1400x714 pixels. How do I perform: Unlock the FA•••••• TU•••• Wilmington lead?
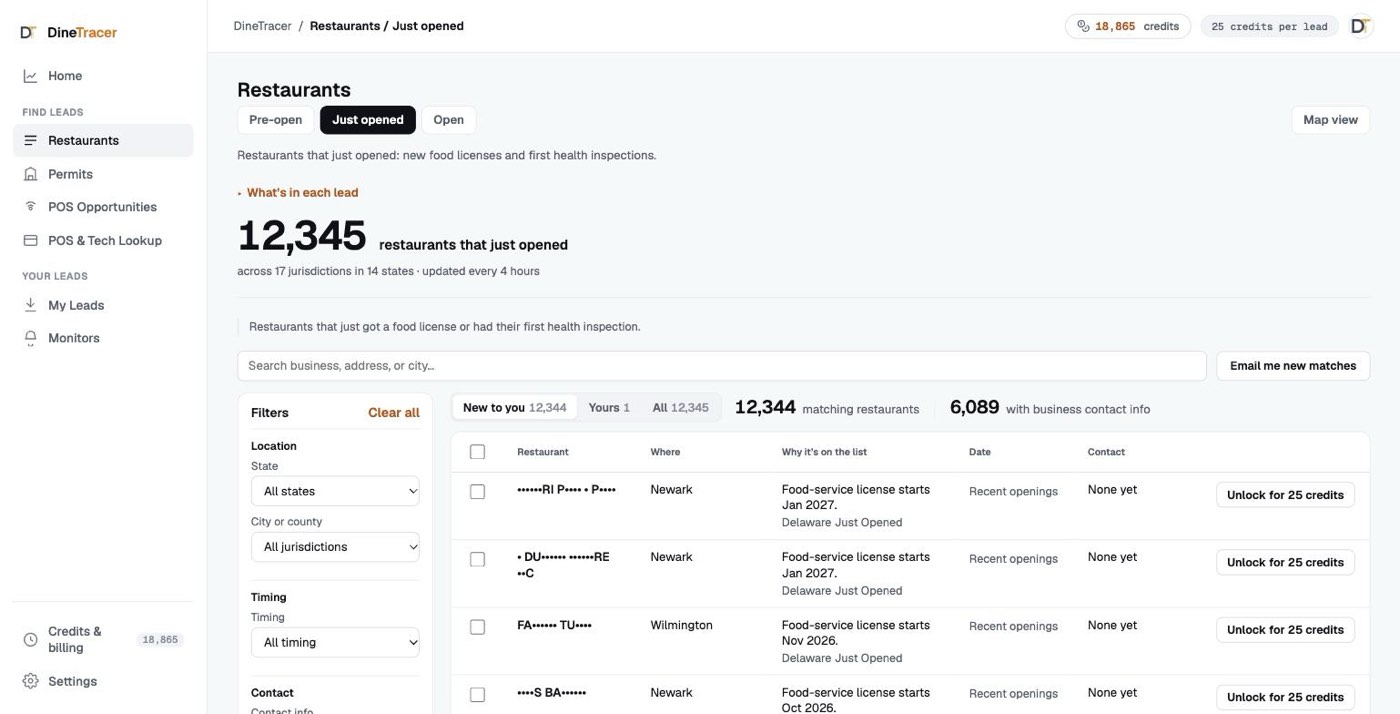[x=1285, y=630]
